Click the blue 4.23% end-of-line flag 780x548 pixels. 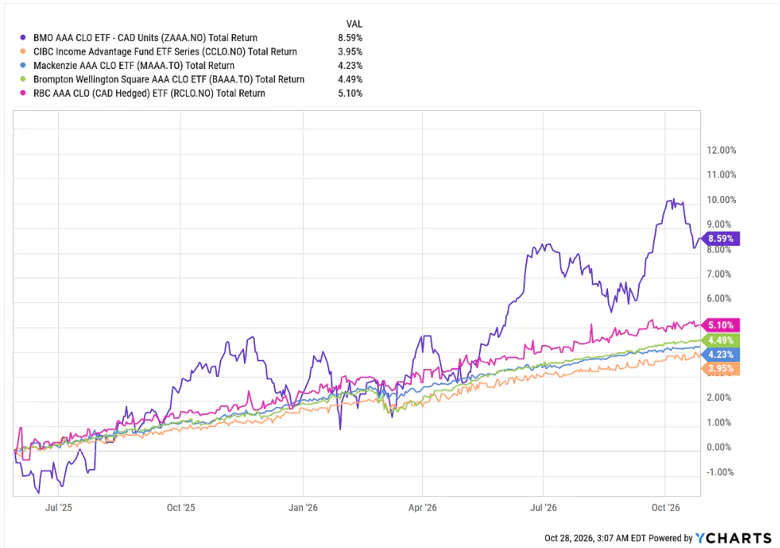720,355
